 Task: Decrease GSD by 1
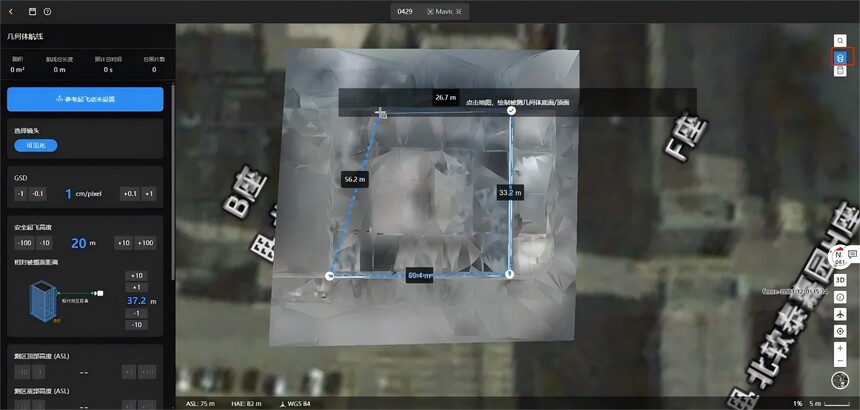(20, 194)
